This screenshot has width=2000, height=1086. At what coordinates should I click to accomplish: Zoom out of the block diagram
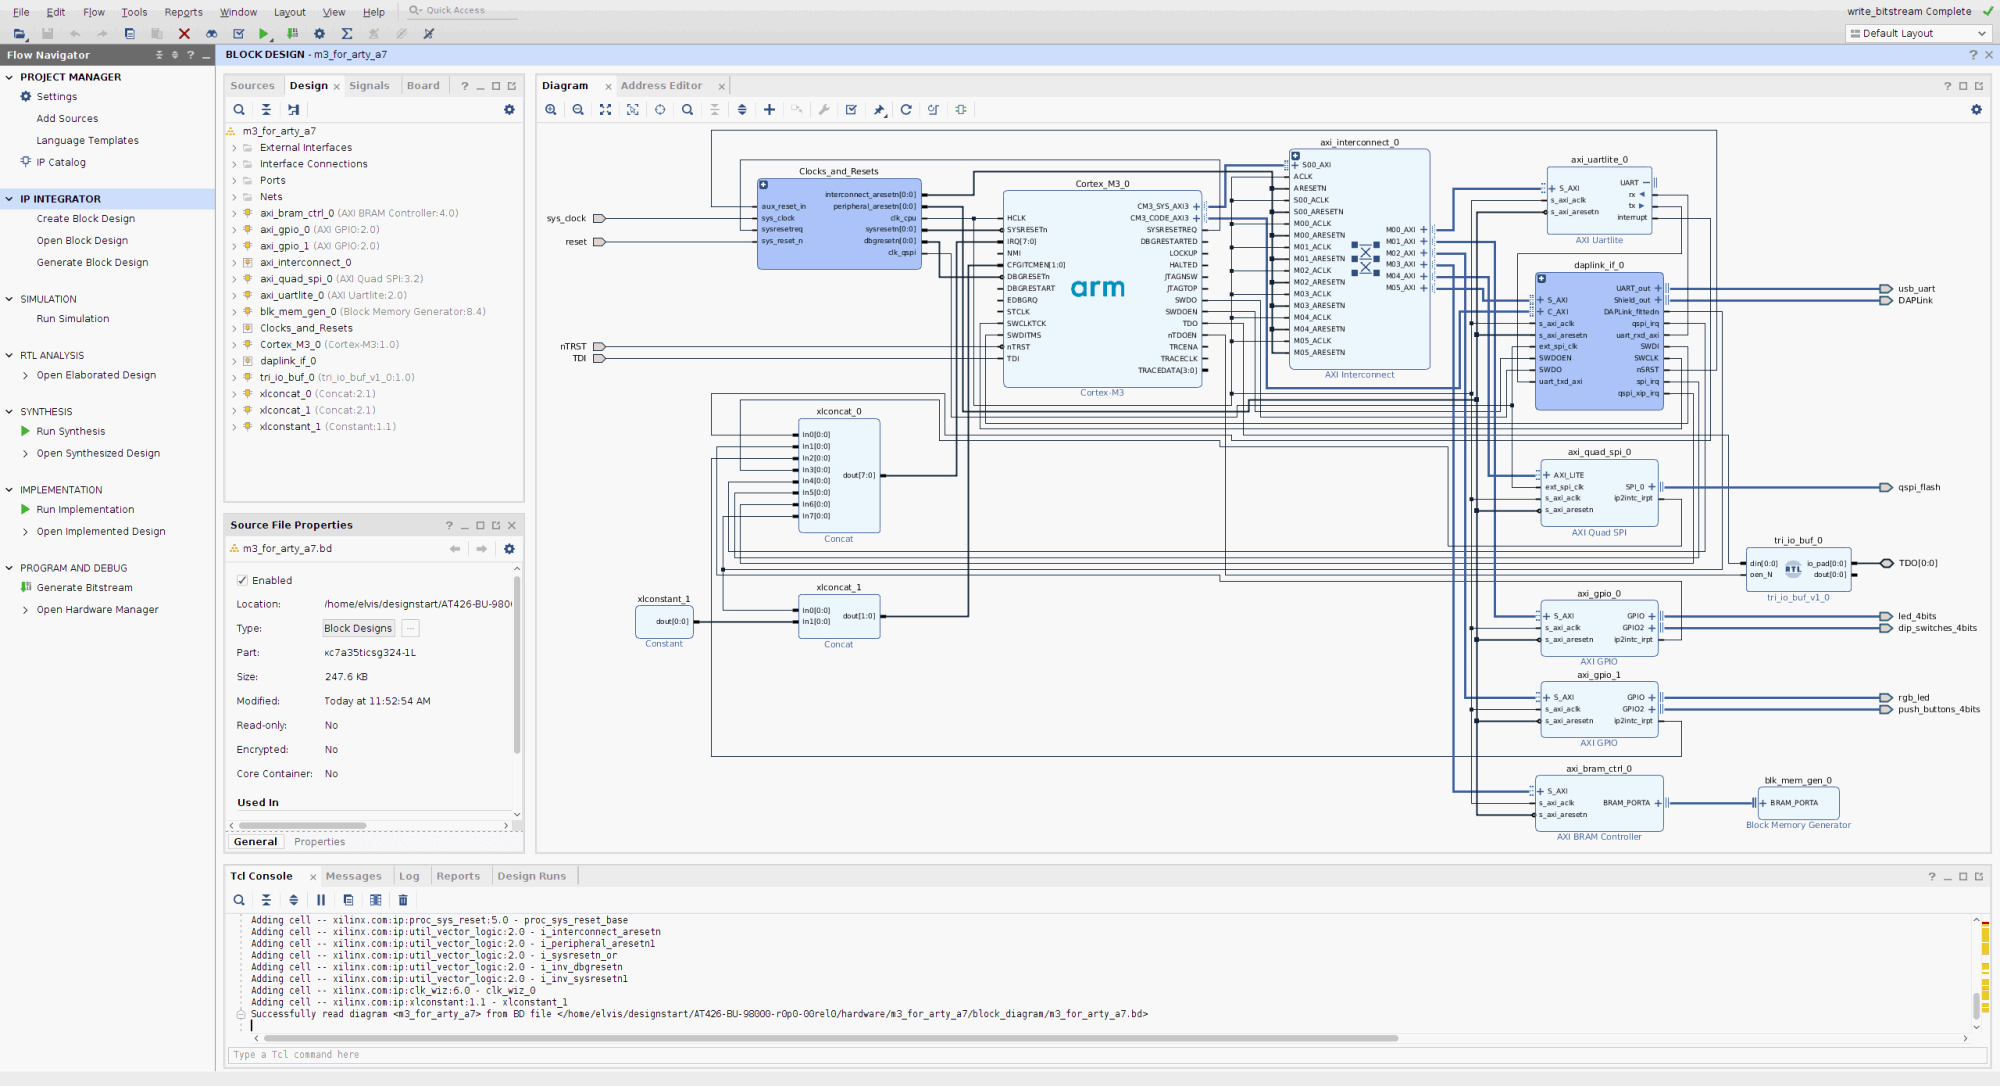[x=578, y=110]
